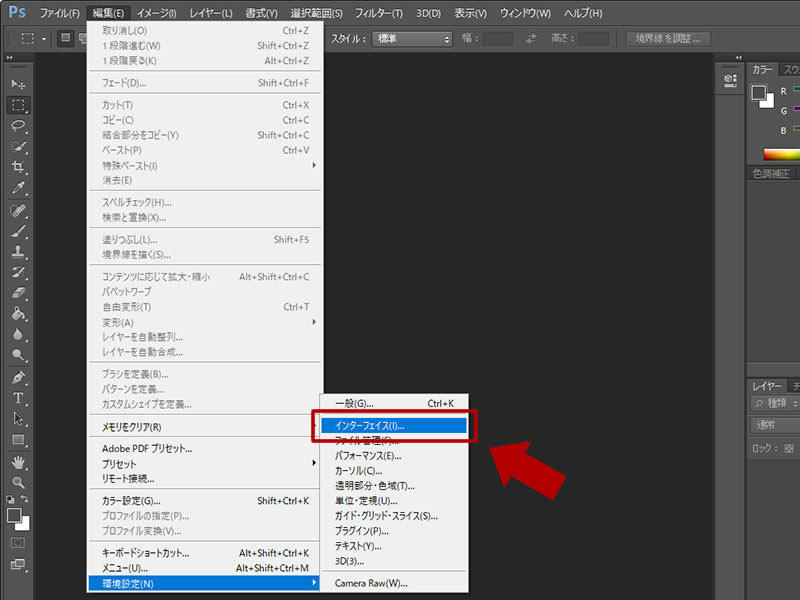Open the フィルター(T) menu
Viewport: 800px width, 600px height.
click(379, 13)
